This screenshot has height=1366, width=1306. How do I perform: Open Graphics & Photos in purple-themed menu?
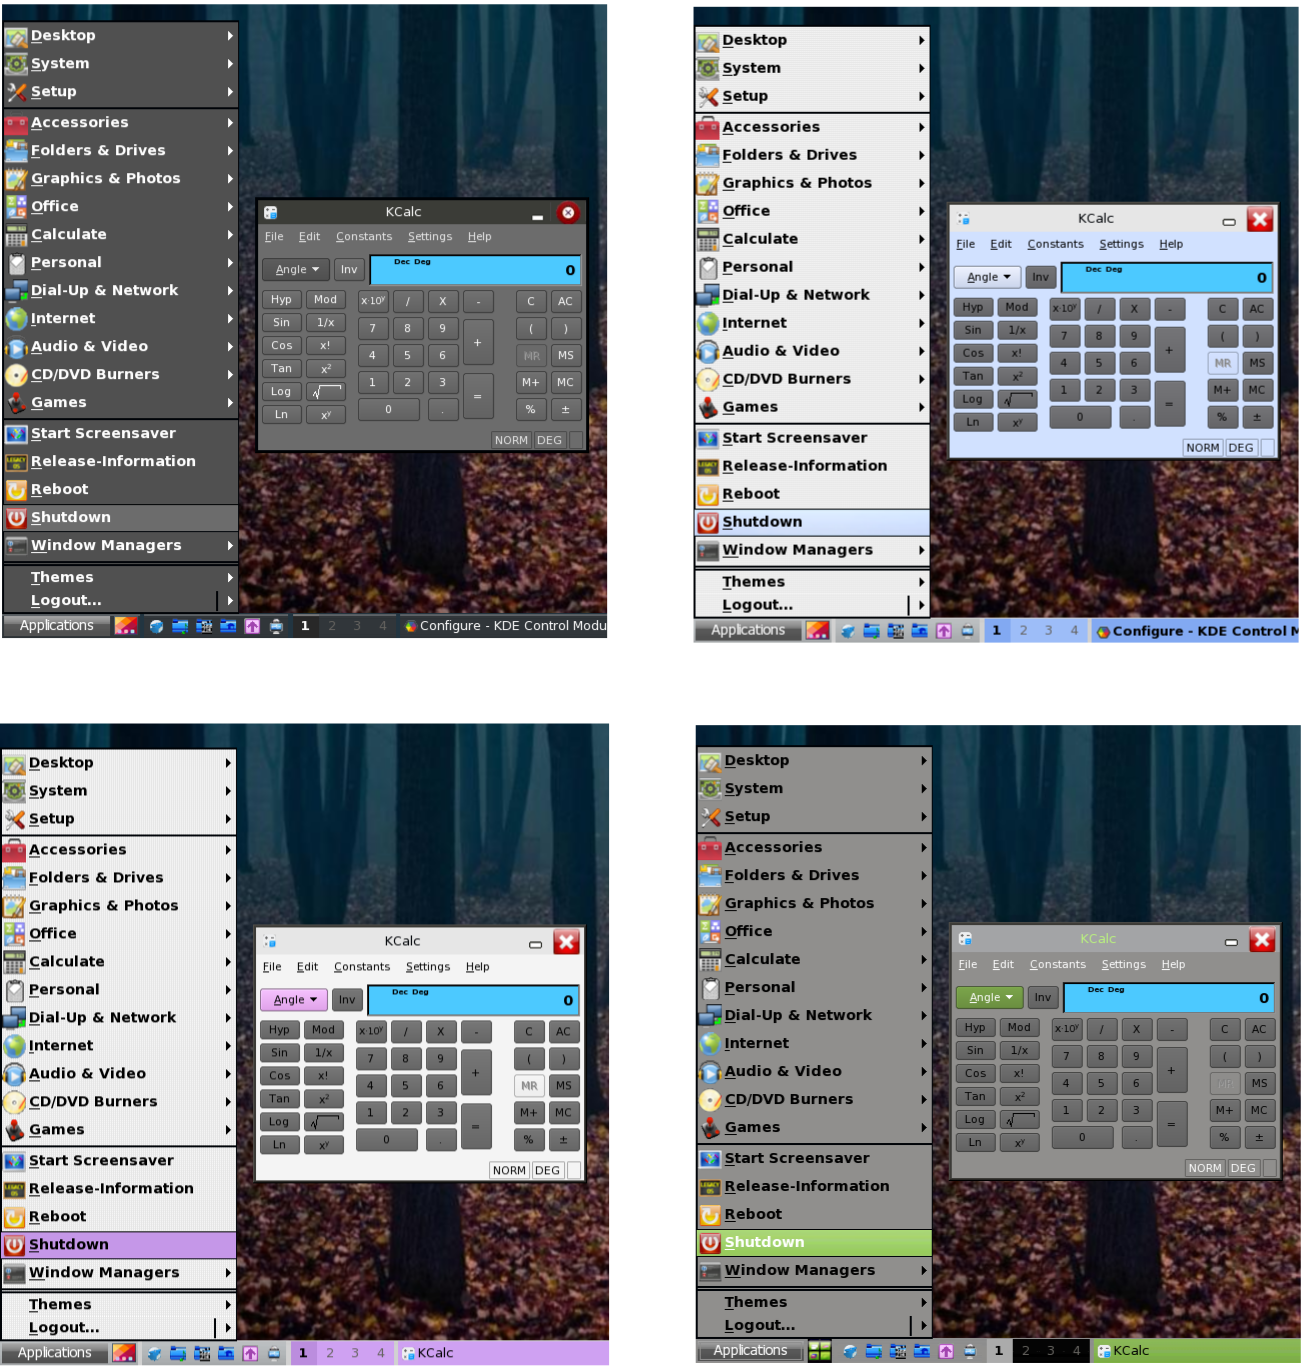coord(118,905)
